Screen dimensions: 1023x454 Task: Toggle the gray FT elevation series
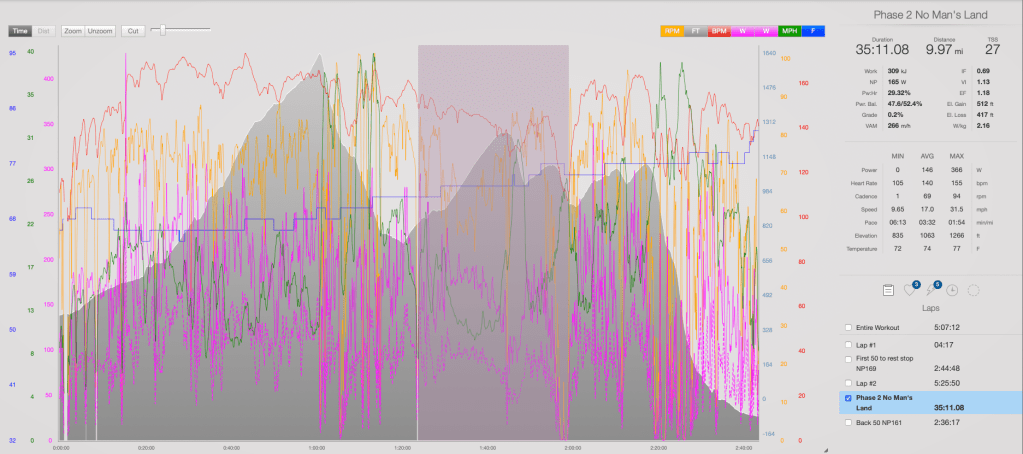point(693,31)
